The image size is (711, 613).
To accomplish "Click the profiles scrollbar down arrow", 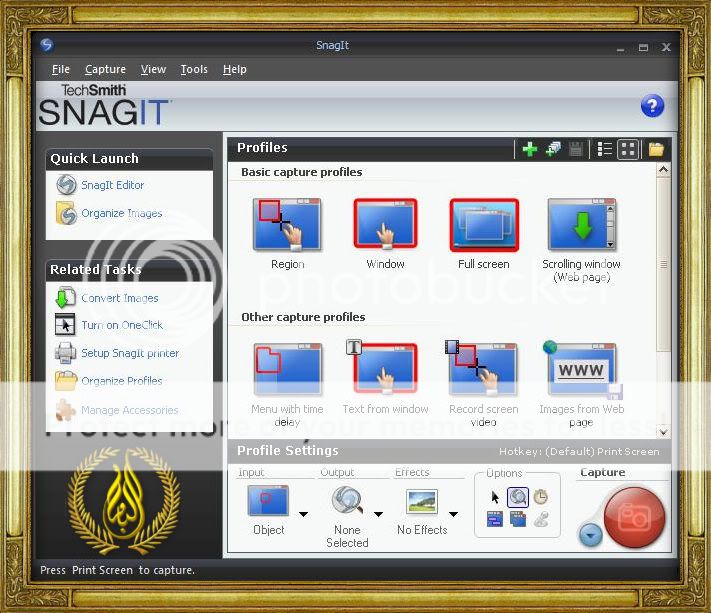I will tap(663, 432).
